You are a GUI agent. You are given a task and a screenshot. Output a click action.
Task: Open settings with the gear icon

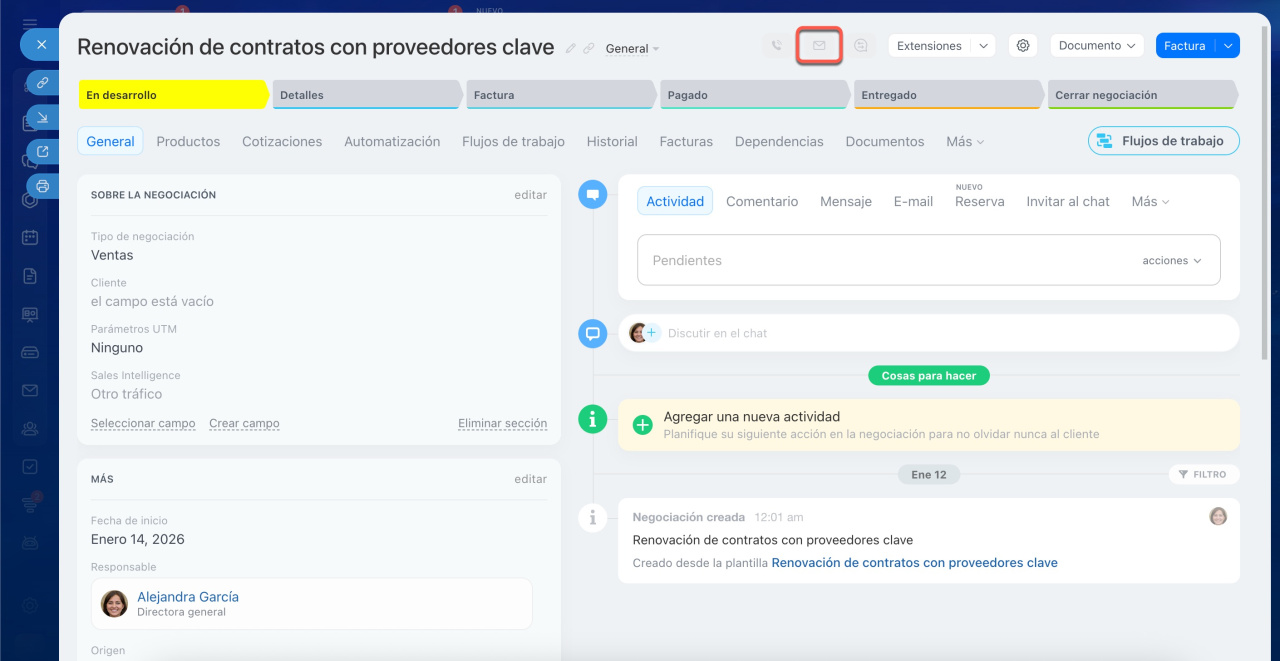1022,46
